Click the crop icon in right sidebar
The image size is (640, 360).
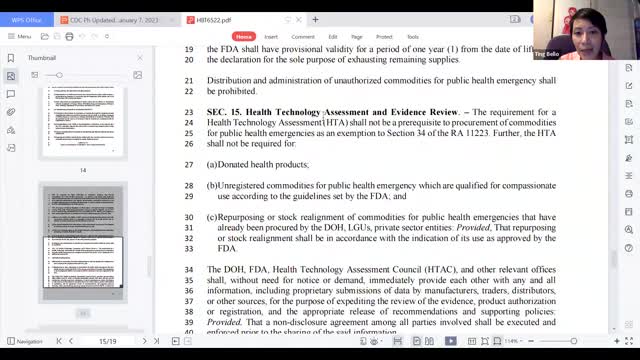click(x=629, y=140)
